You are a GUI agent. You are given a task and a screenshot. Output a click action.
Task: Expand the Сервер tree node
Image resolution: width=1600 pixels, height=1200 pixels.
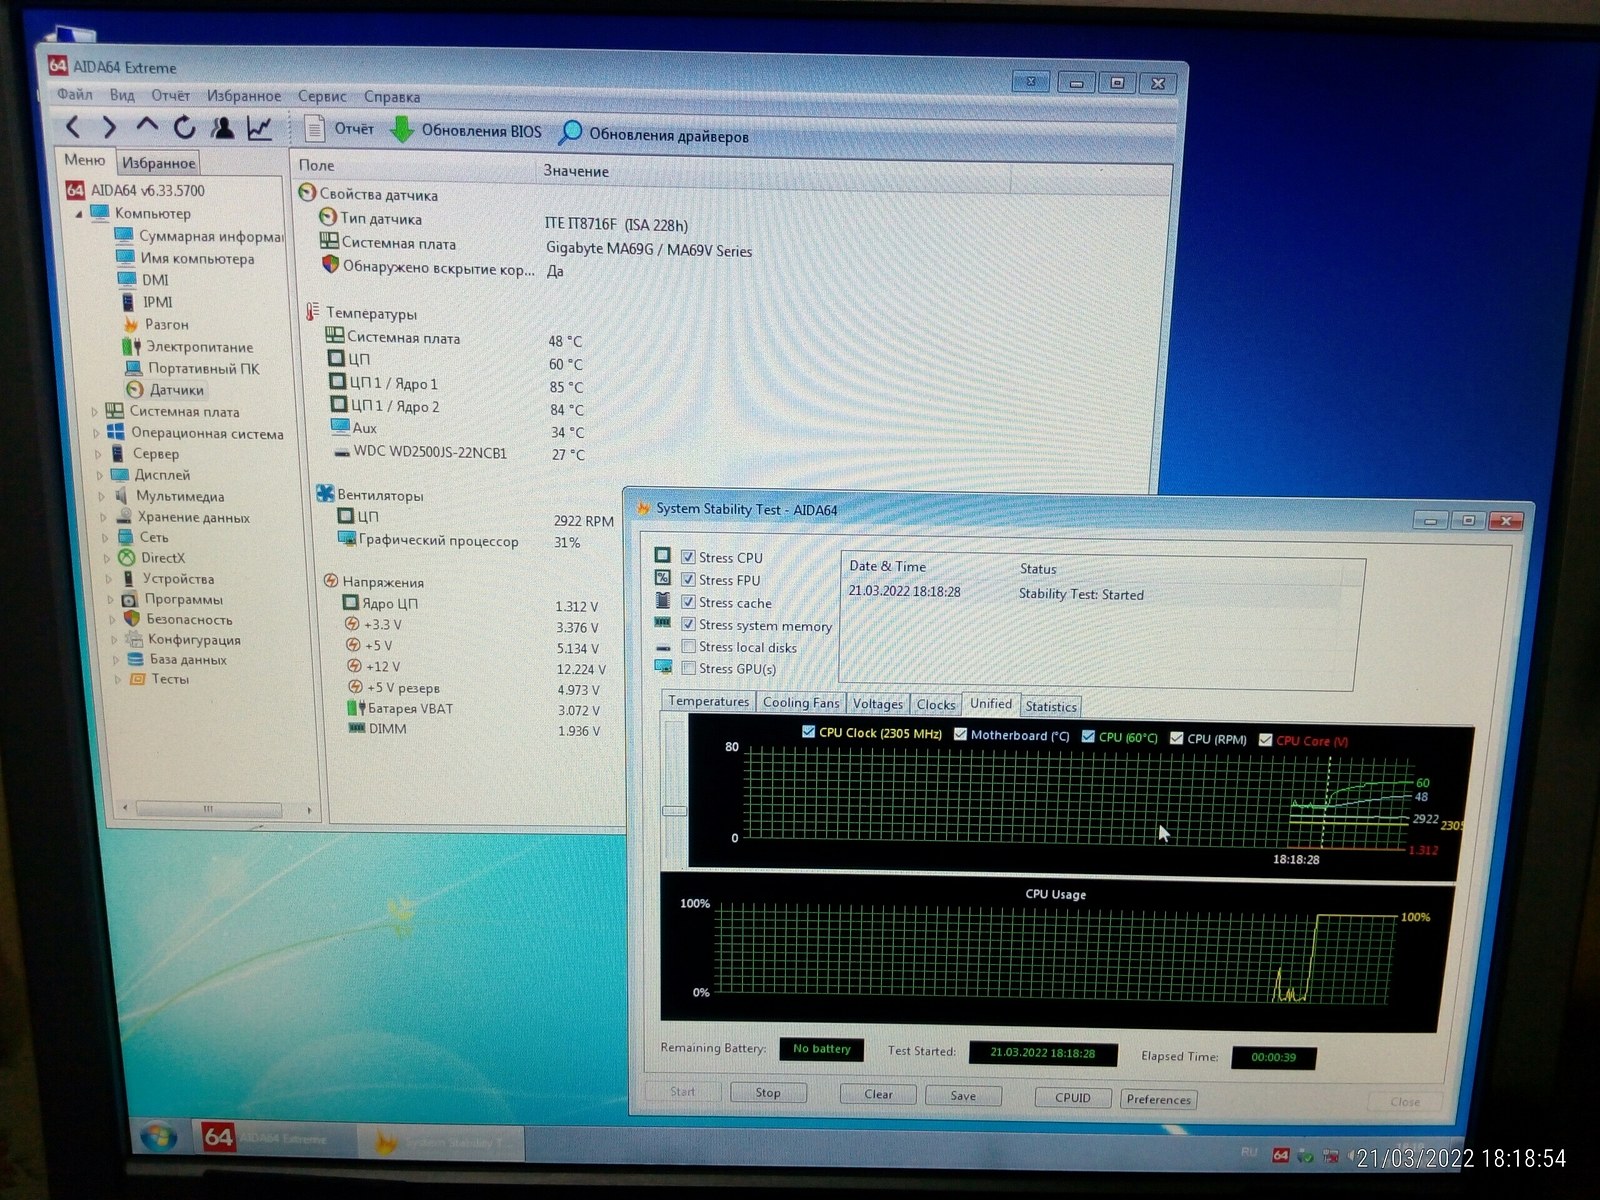pyautogui.click(x=99, y=454)
